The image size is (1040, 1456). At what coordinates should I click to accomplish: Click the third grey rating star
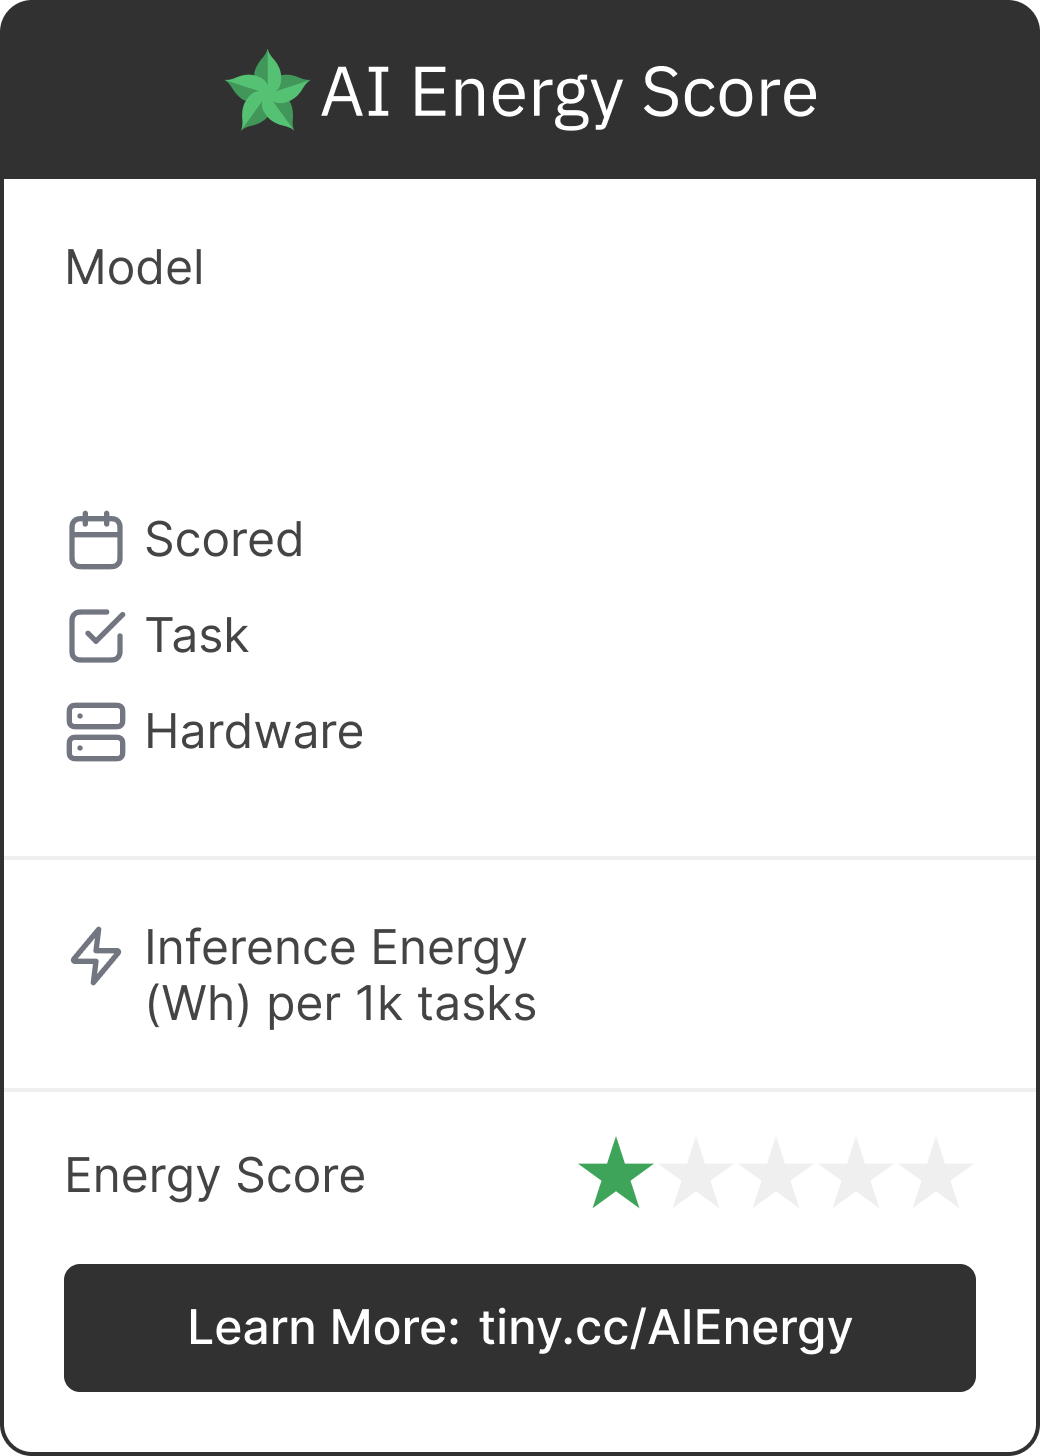click(776, 1174)
